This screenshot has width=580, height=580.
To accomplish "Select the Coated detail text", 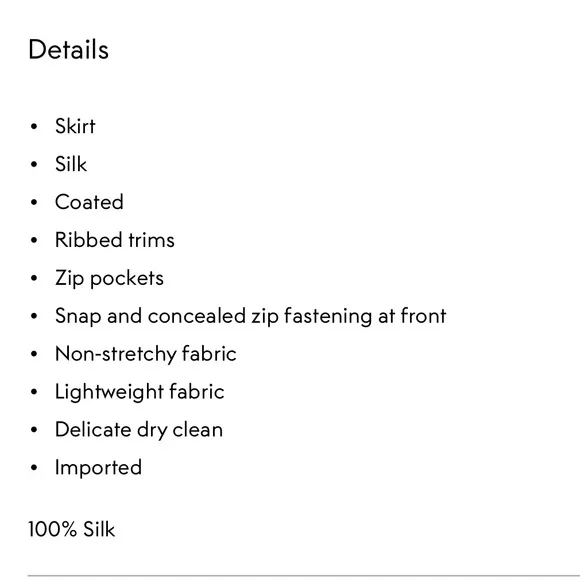I will 89,202.
